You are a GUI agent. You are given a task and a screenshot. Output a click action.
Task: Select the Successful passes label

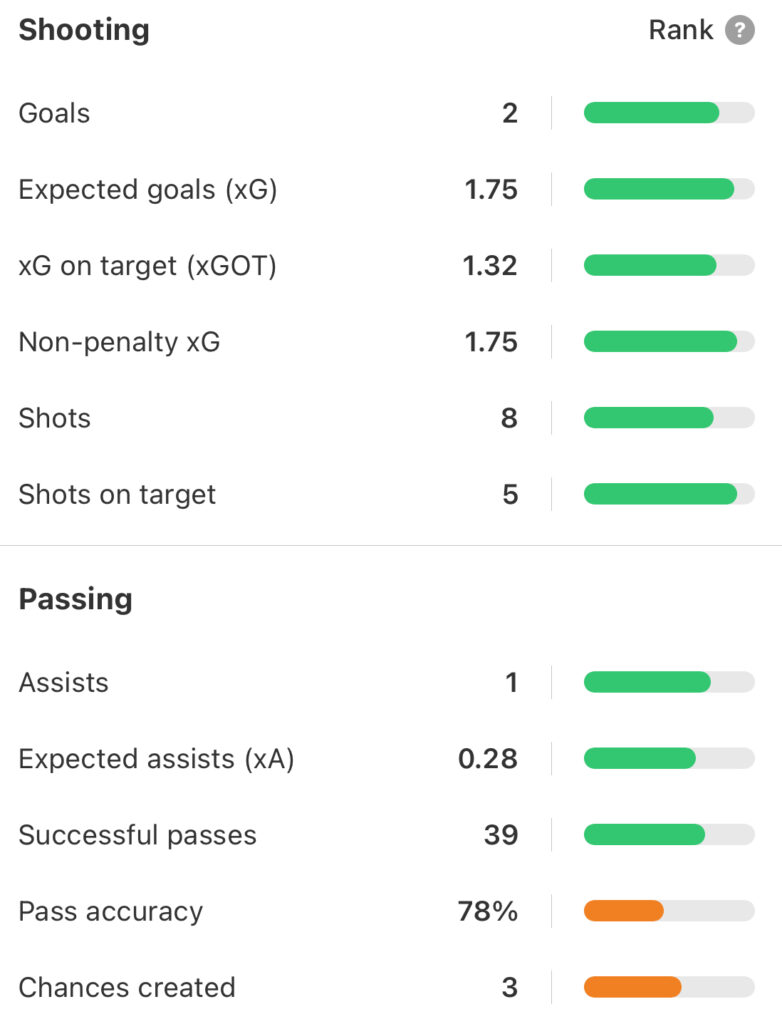coord(137,835)
